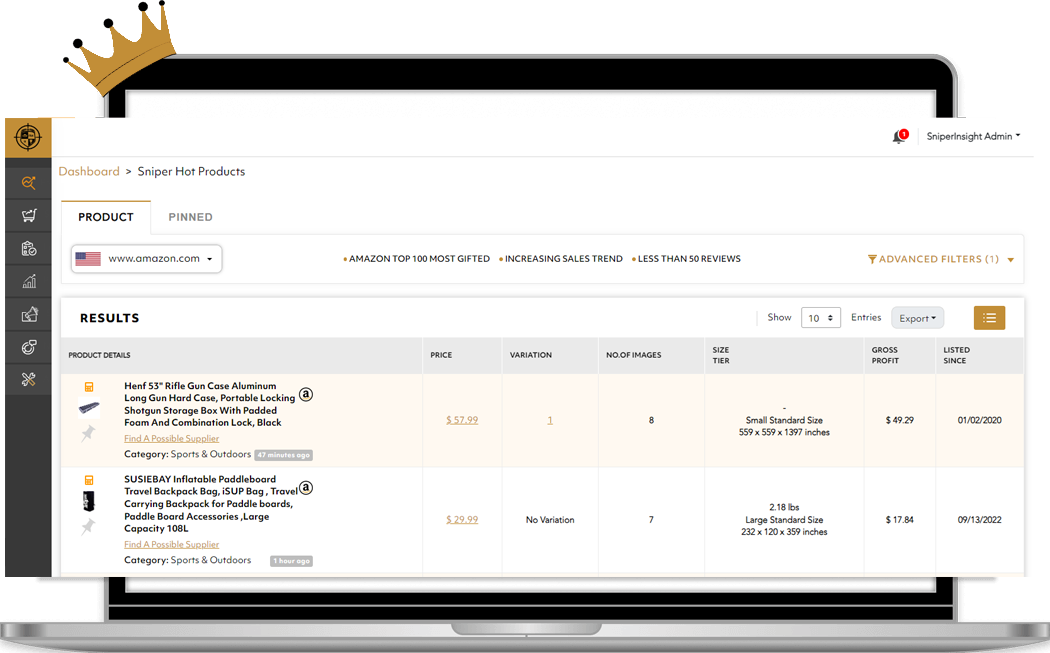Change the Show entries count selector

820,318
